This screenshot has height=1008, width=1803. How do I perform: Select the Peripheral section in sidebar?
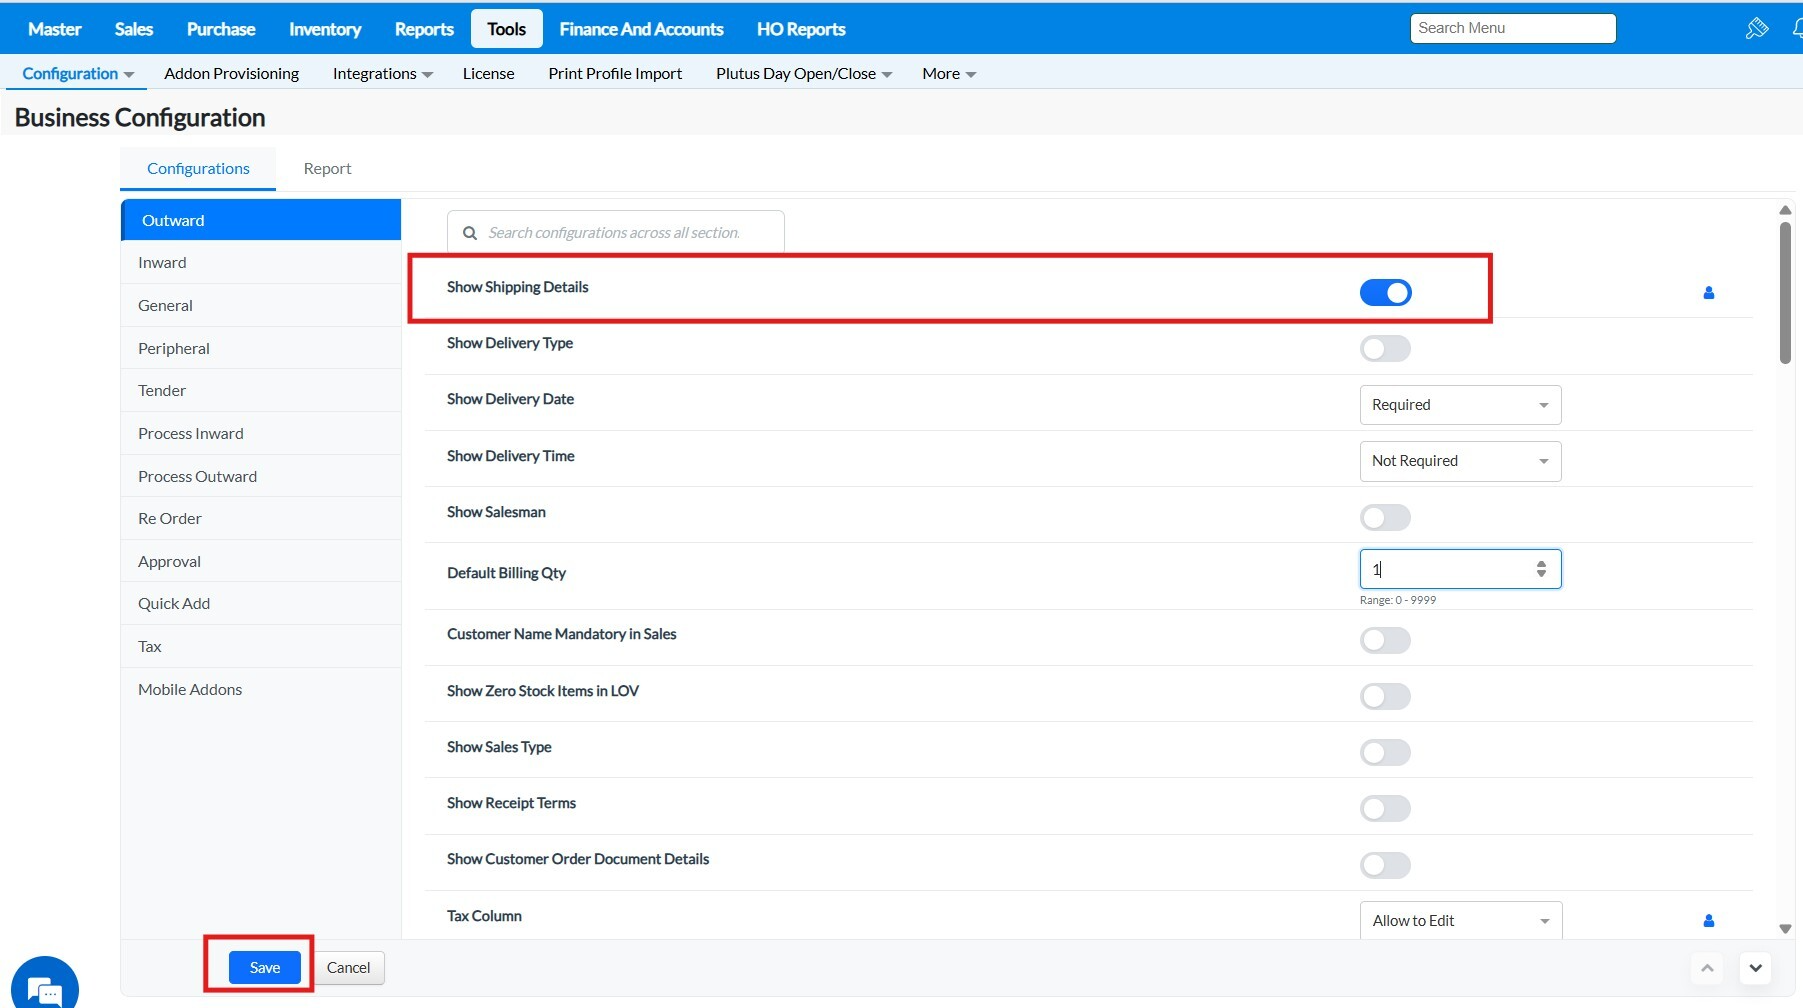click(x=174, y=348)
